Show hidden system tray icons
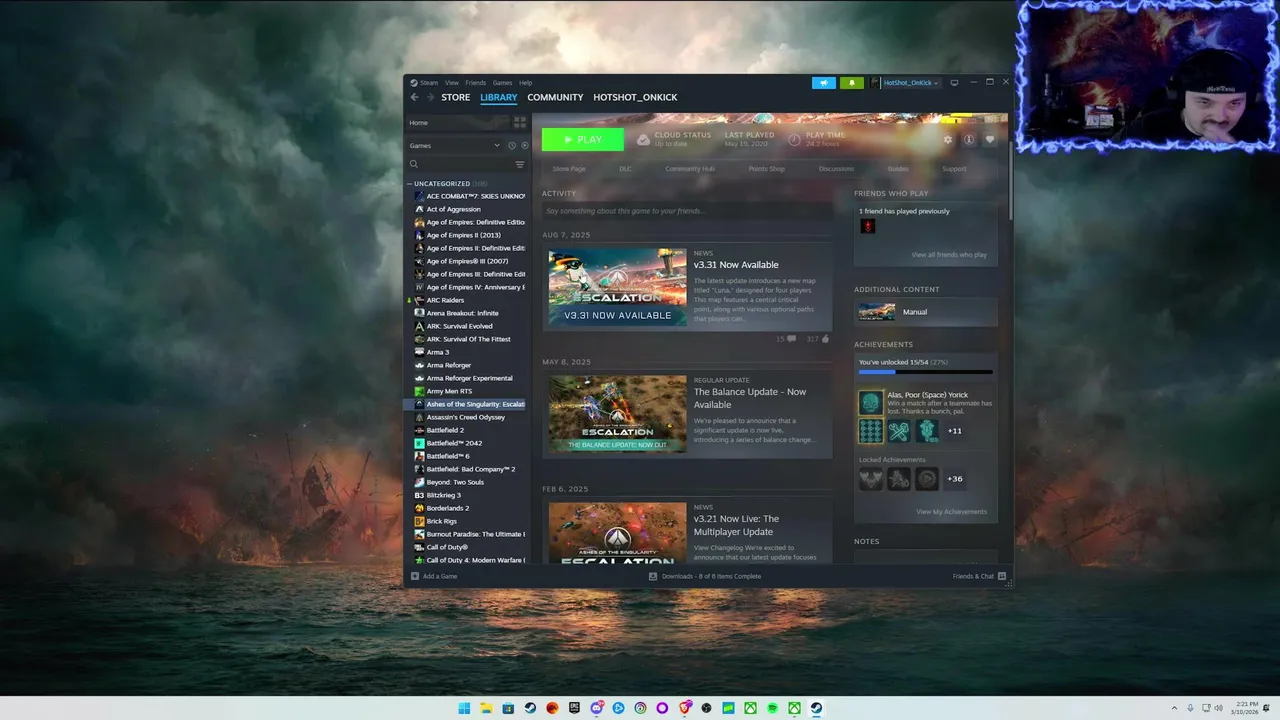Viewport: 1280px width, 720px height. point(1175,708)
